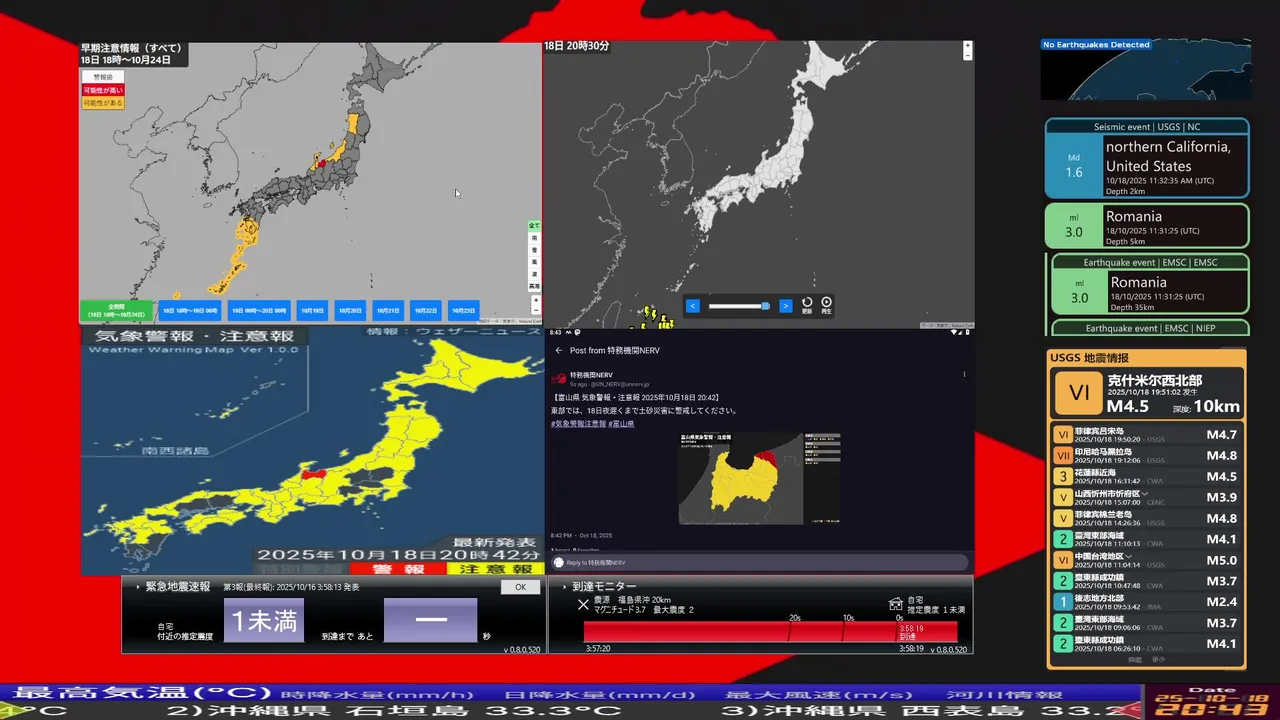The width and height of the screenshot is (1280, 720).
Task: Select the 10月22日 date button
Action: (425, 311)
